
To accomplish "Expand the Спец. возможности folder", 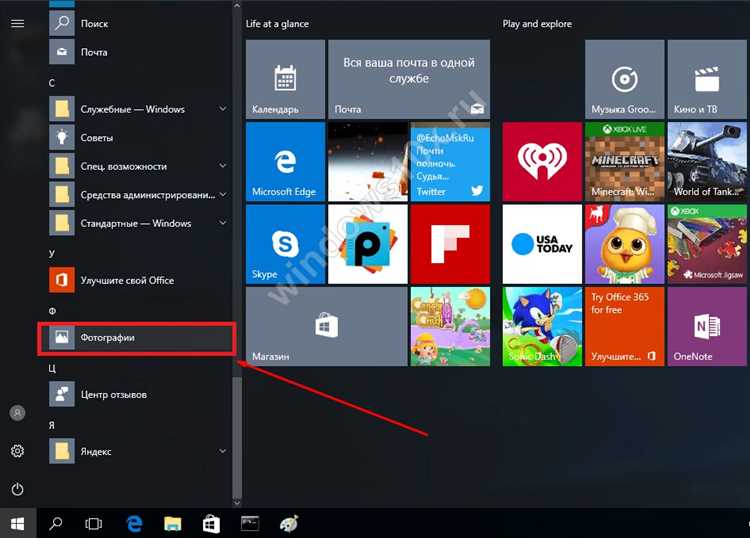I will tap(138, 166).
